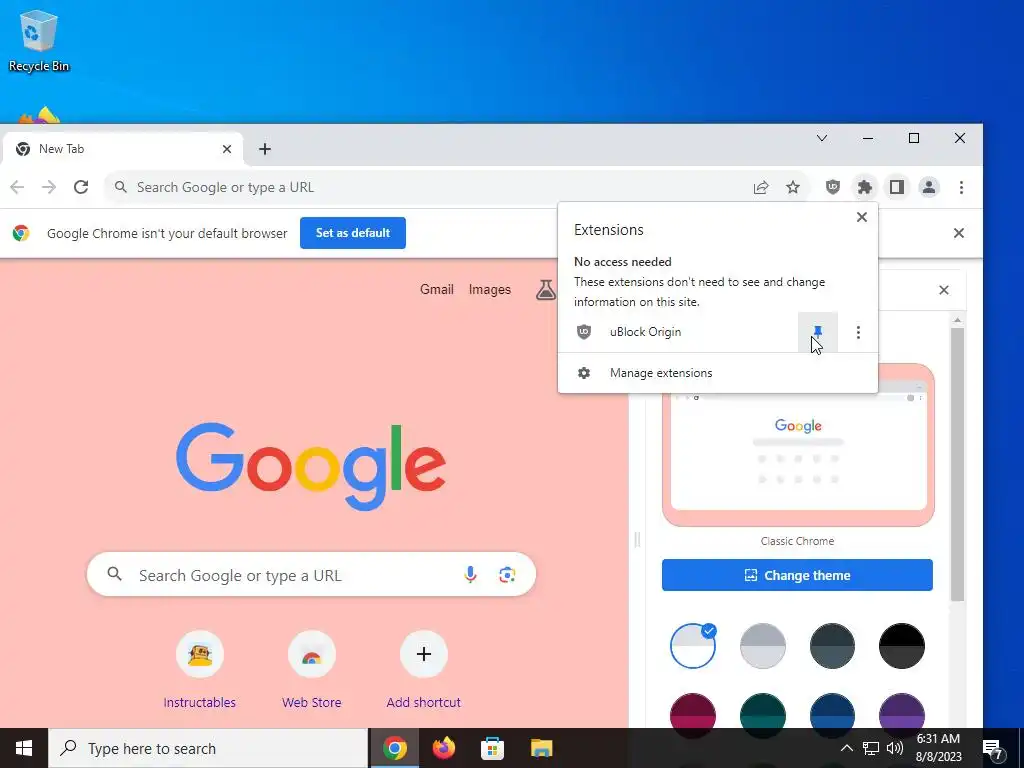Select the New Tab tab
Viewport: 1024px width, 768px height.
point(123,149)
